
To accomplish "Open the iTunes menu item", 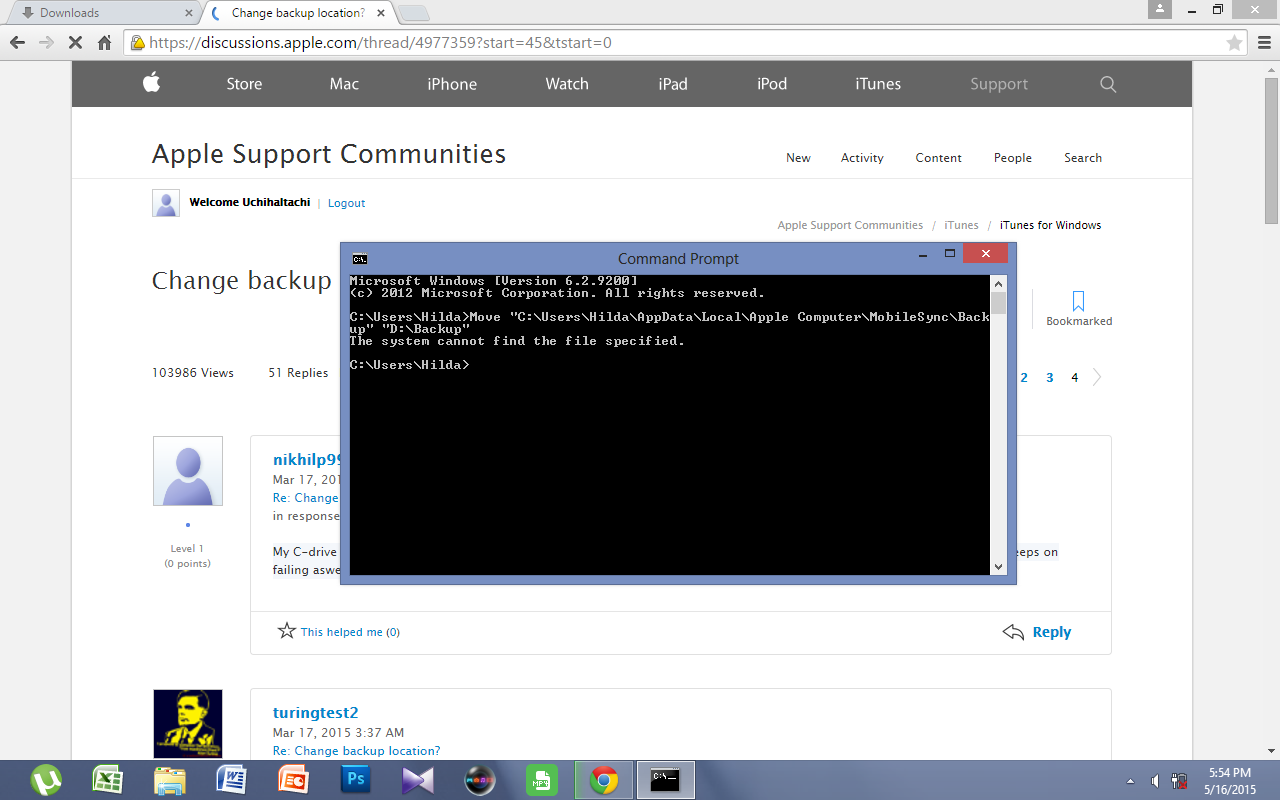I will (878, 84).
